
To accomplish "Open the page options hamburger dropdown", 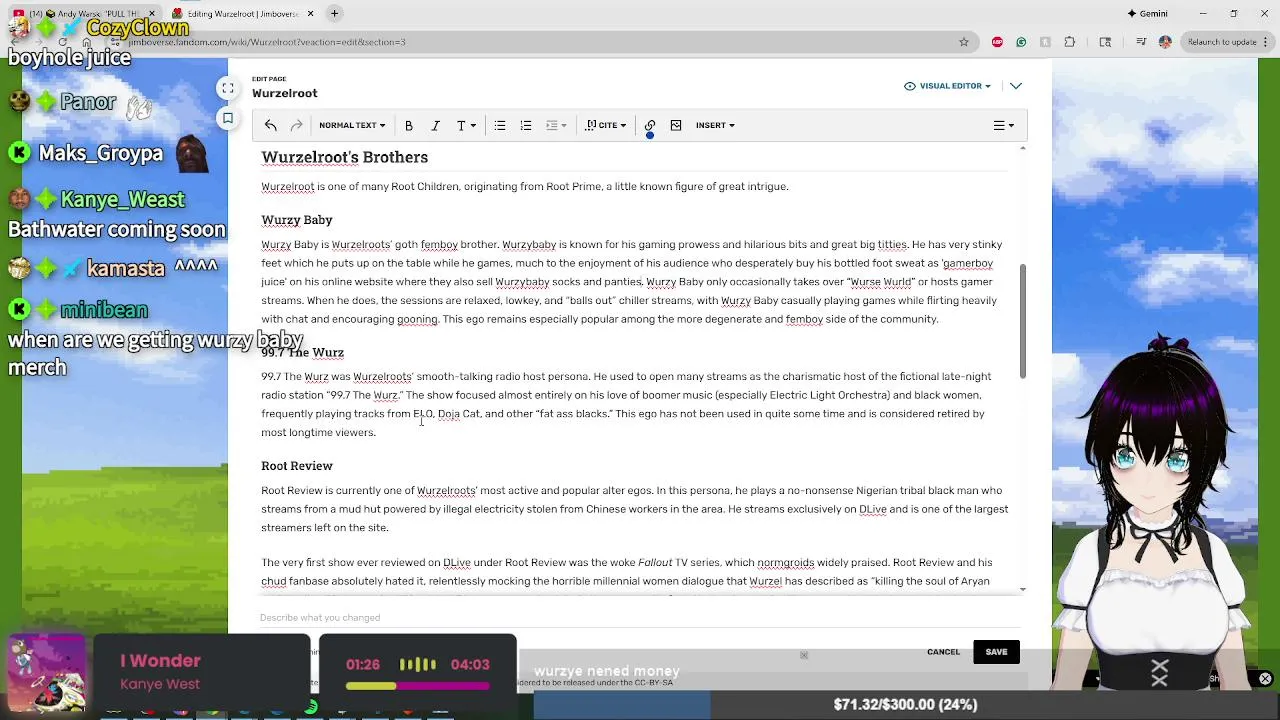I will pyautogui.click(x=1003, y=125).
